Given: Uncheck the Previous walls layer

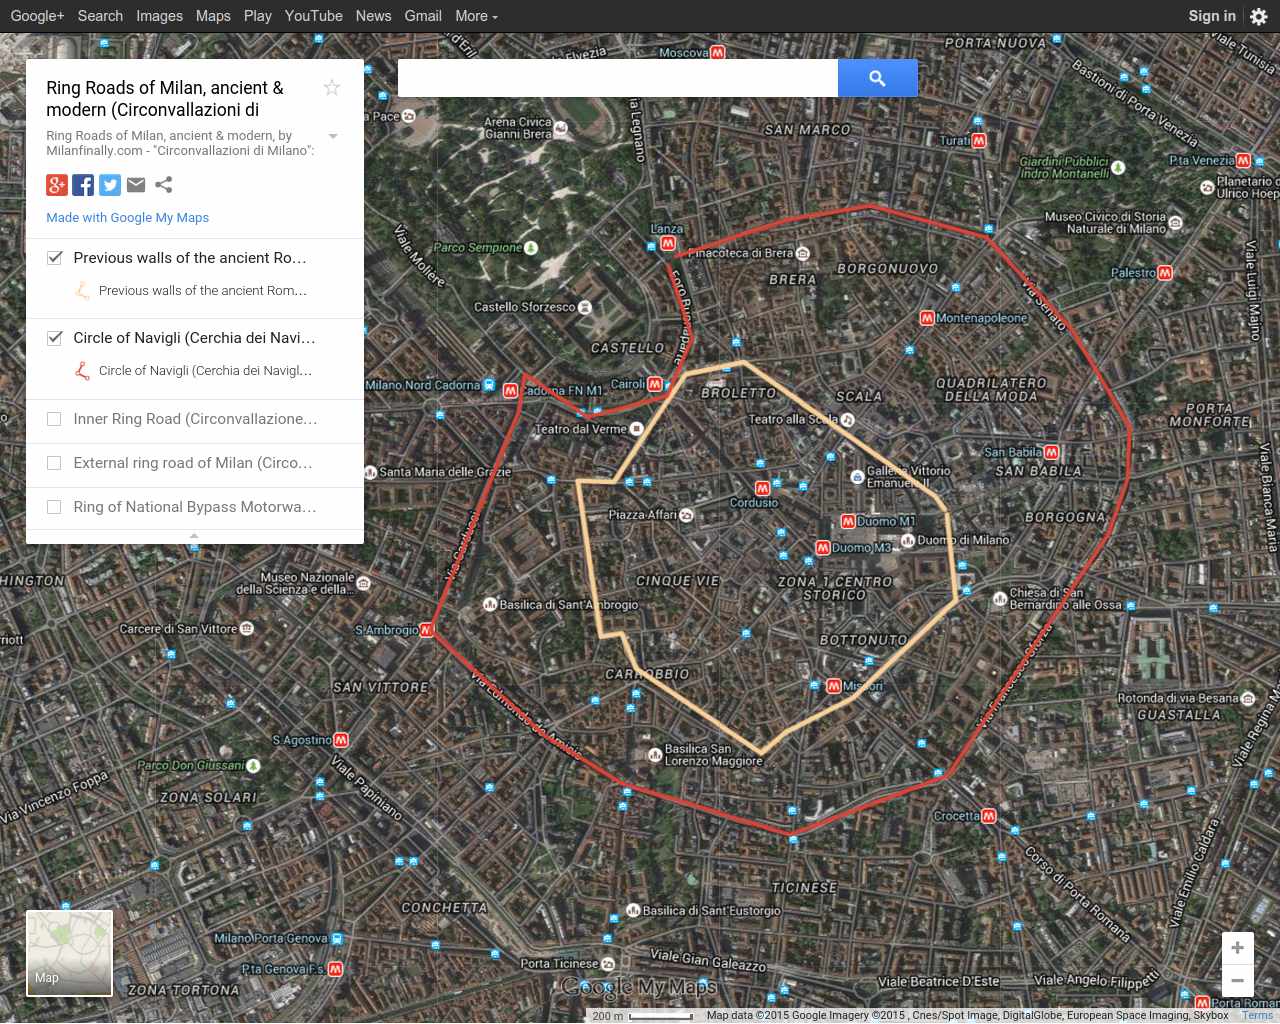Looking at the screenshot, I should click(x=55, y=257).
